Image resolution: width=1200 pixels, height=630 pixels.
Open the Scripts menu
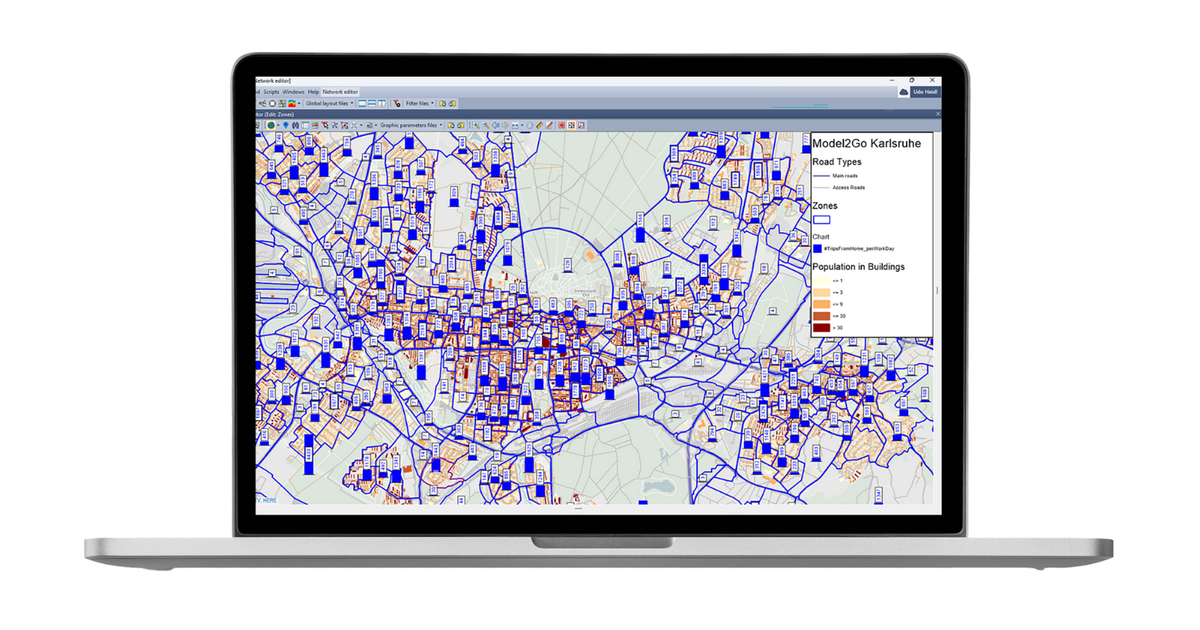click(x=271, y=91)
